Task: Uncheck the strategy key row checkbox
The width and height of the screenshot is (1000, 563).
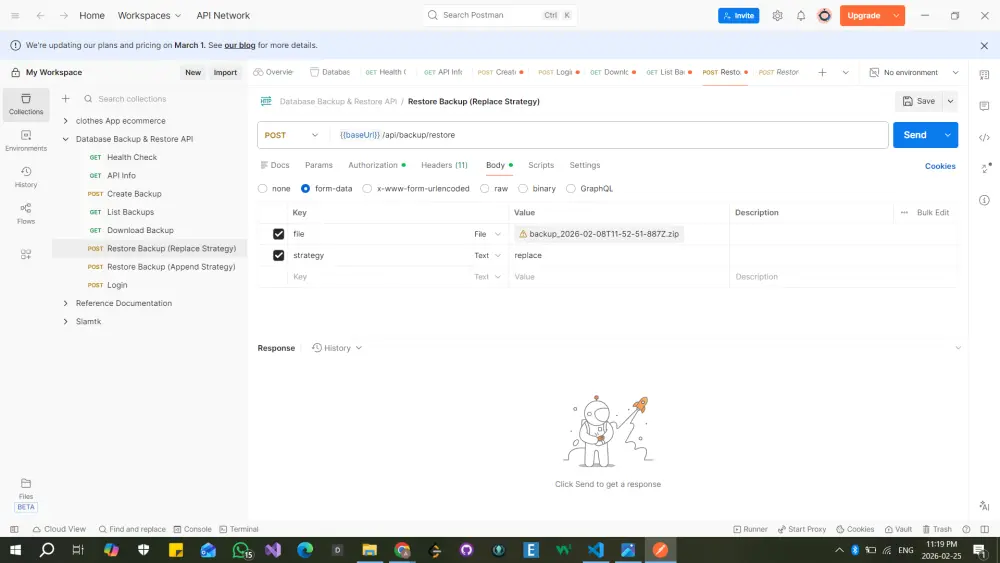Action: 279,256
